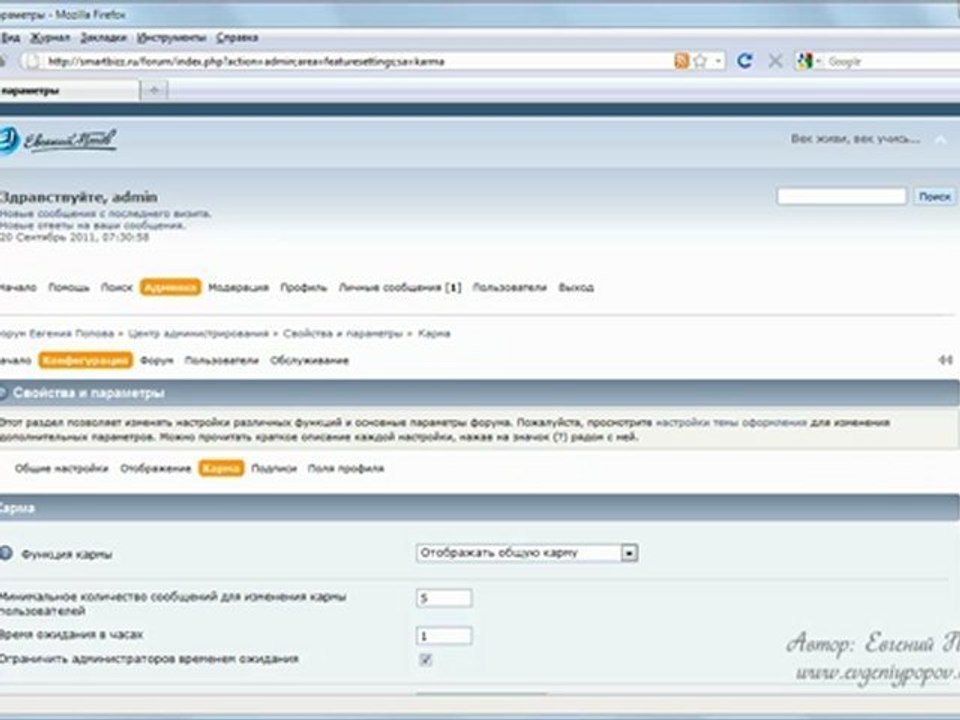Viewport: 960px width, 720px height.
Task: Open Центр администрирования breadcrumb link
Action: (198, 334)
